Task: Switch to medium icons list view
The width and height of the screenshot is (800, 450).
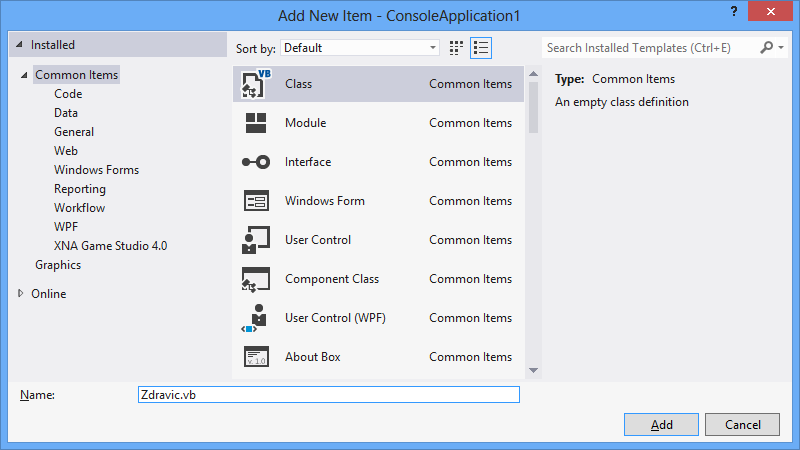Action: coord(481,47)
